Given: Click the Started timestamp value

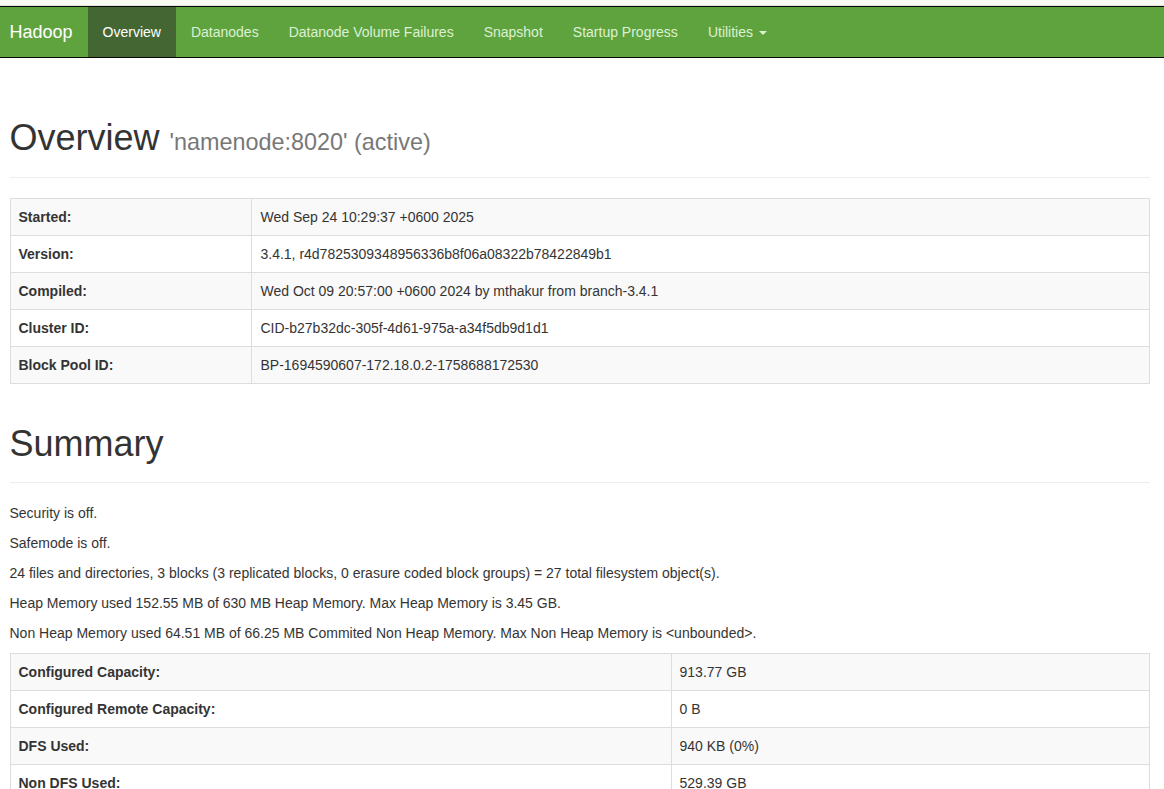Looking at the screenshot, I should click(367, 217).
